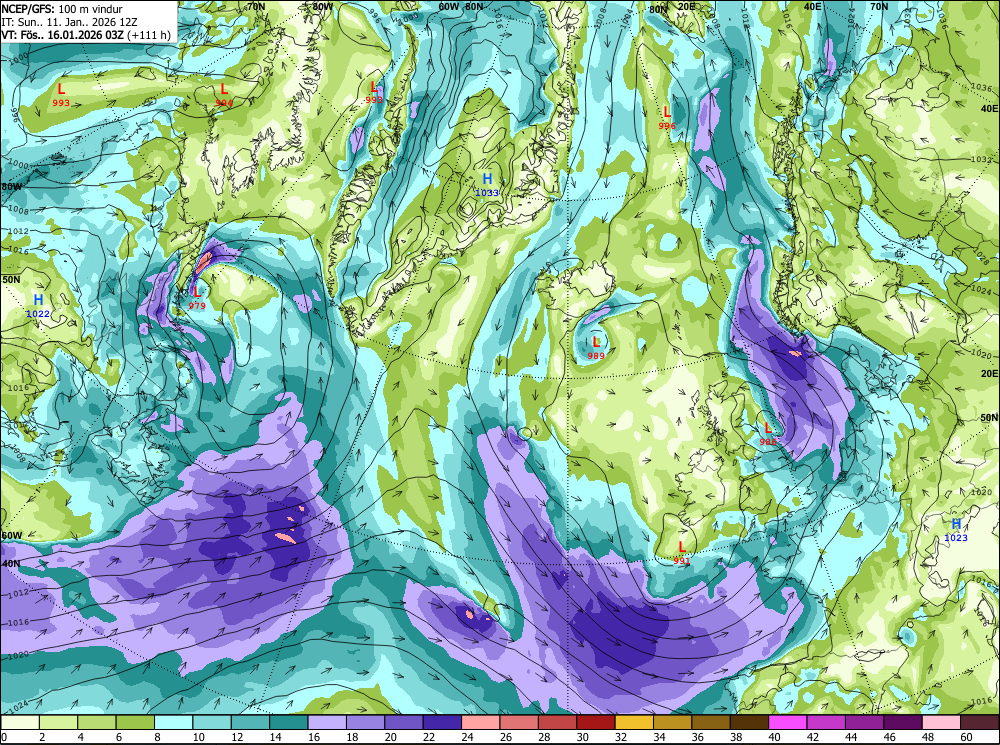
Task: Click the legend scale number '24'
Action: pyautogui.click(x=467, y=737)
